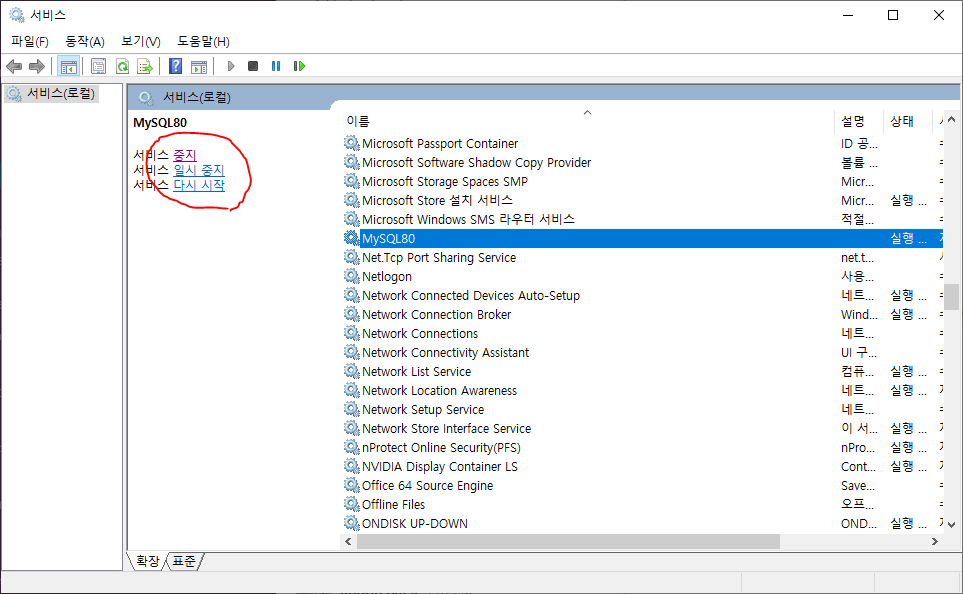
Task: Click gear icon of Network Setup Service
Action: click(351, 409)
